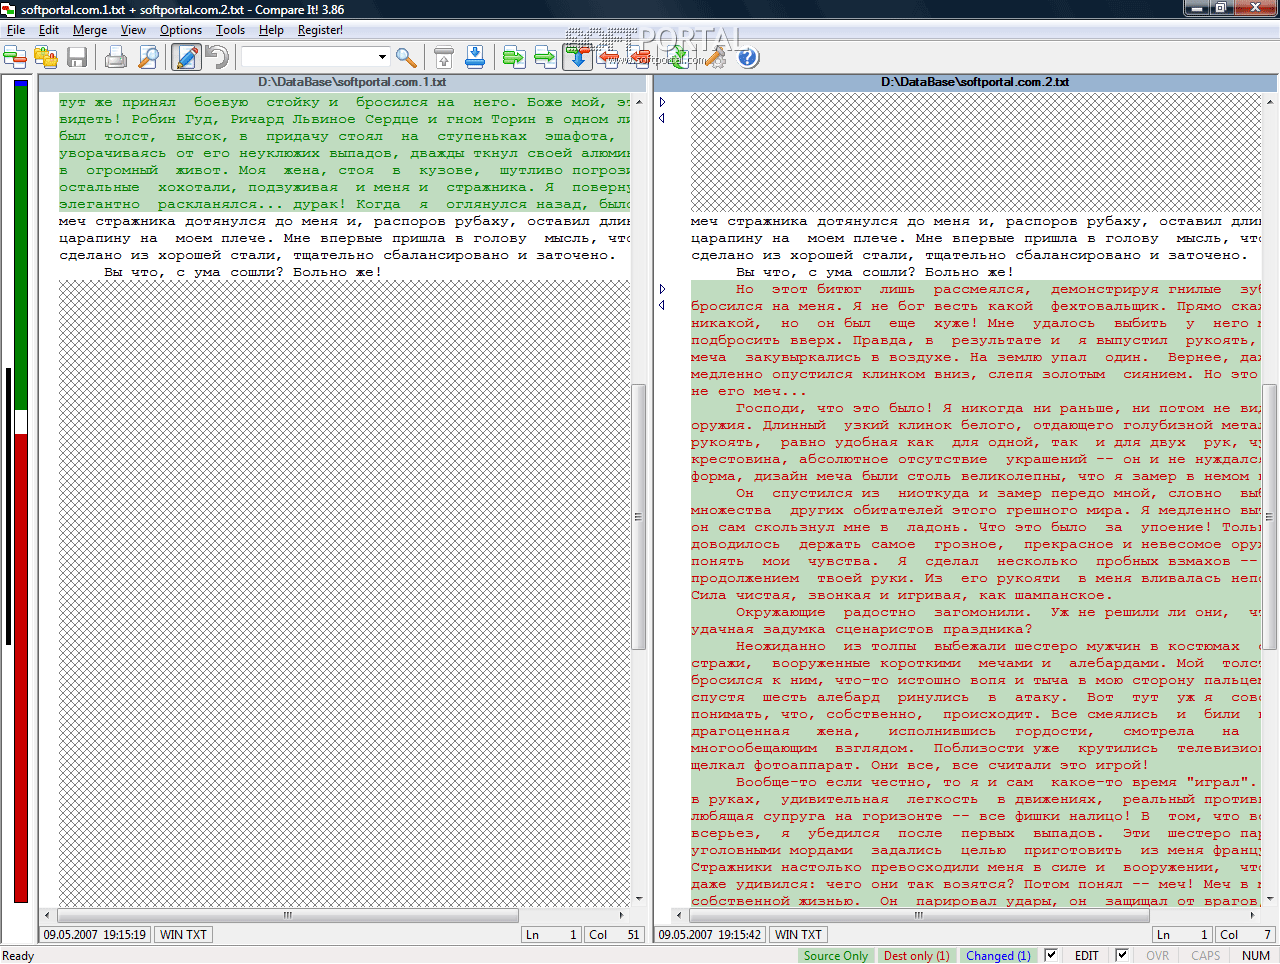Click the second red copy-left arrow icon
Viewport: 1280px width, 964px height.
(639, 57)
